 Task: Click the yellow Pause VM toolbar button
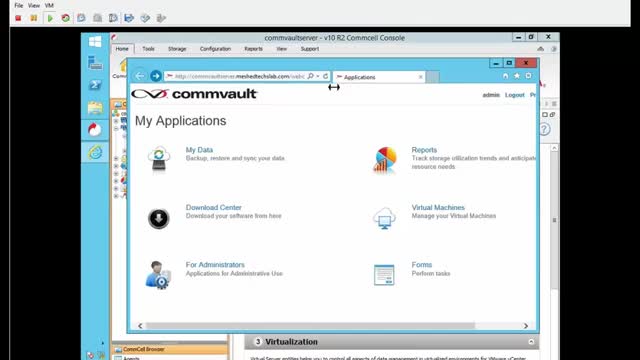[x=33, y=18]
